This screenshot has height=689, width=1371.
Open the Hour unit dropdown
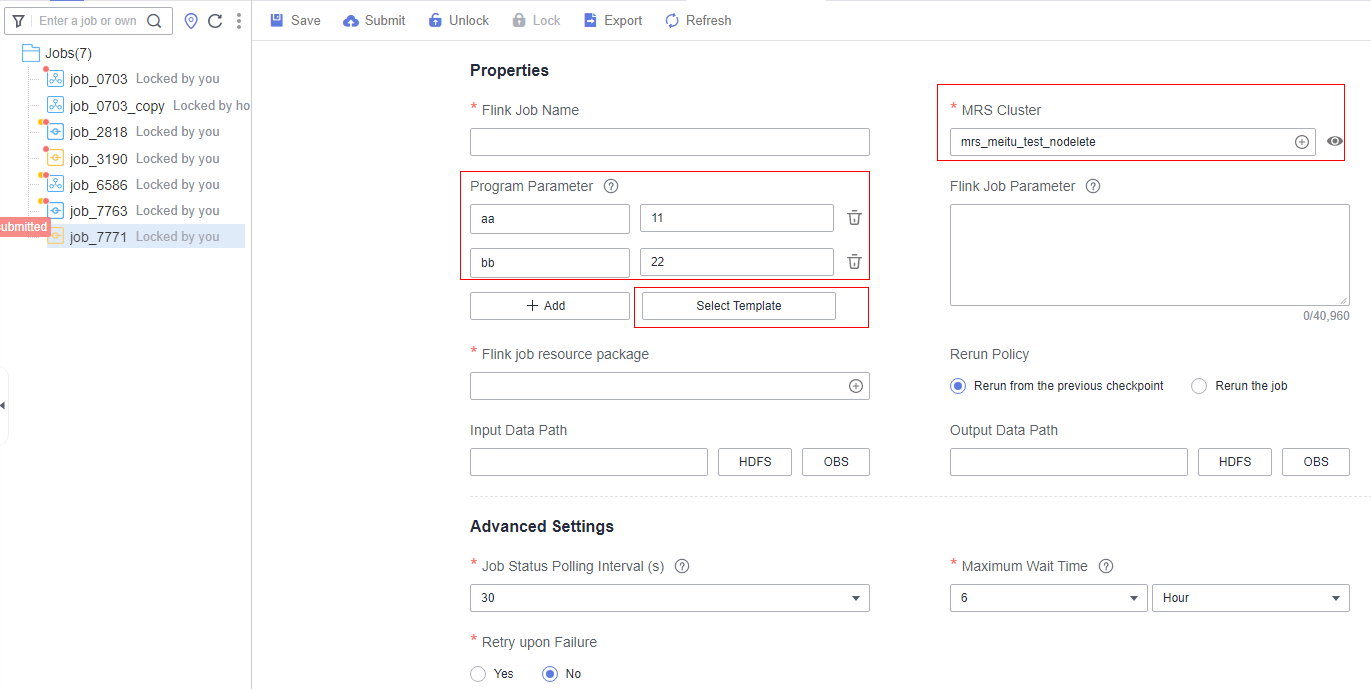pyautogui.click(x=1251, y=598)
